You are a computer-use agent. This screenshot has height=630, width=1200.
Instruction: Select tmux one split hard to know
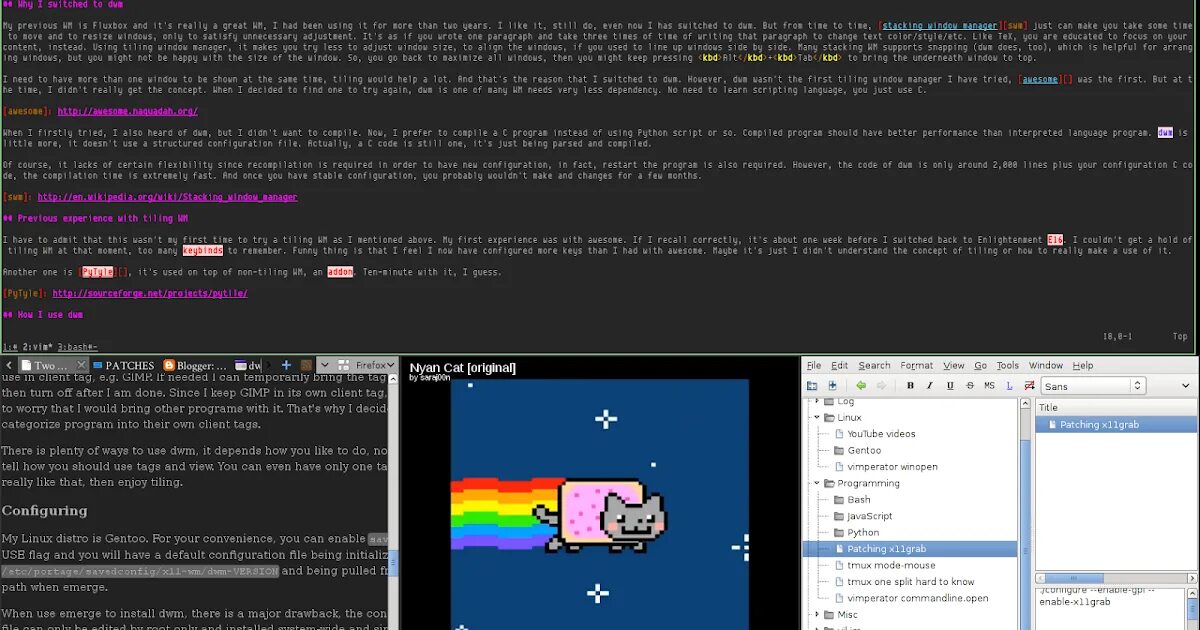click(x=911, y=582)
